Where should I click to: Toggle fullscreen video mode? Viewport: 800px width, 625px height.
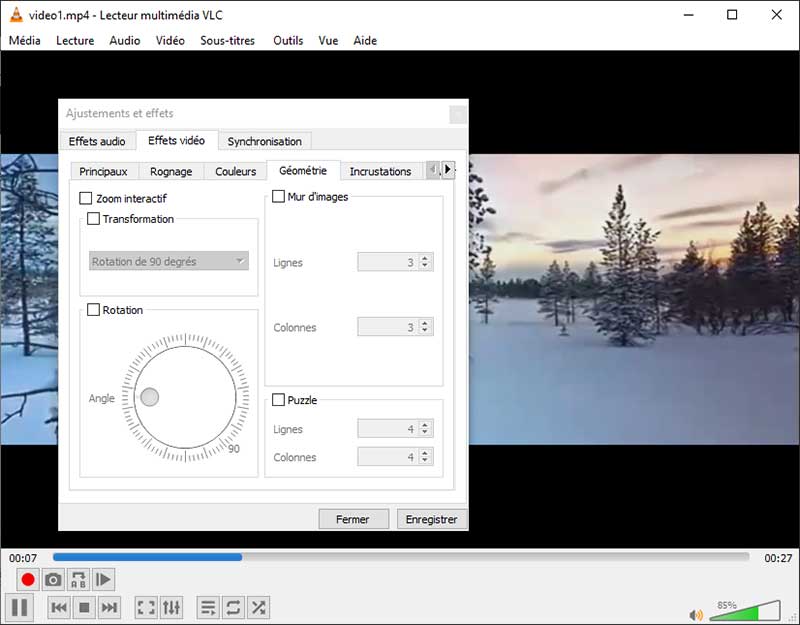click(146, 607)
